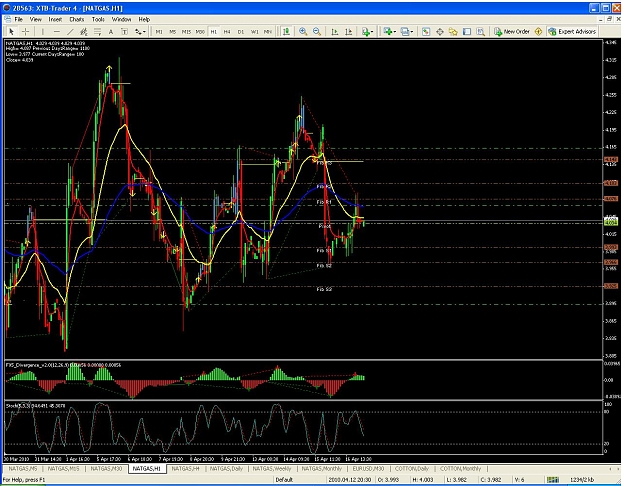The height and width of the screenshot is (486, 625).
Task: Open the View menu
Action: [35, 19]
